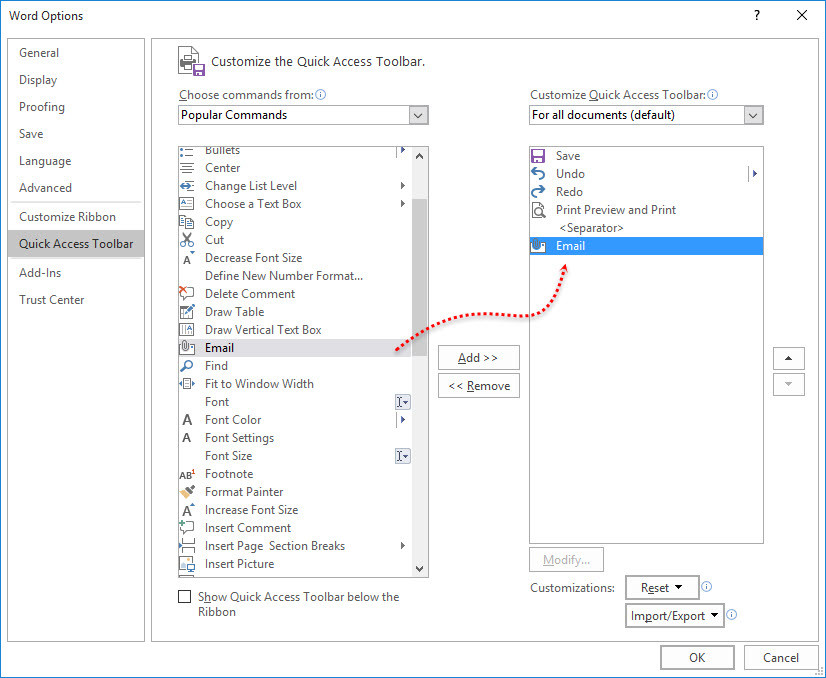
Task: Select the Delete Comment icon
Action: (186, 293)
